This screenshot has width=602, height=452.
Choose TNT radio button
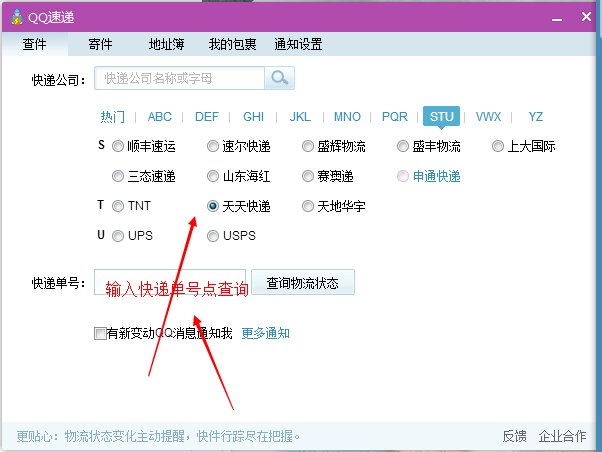(x=117, y=206)
